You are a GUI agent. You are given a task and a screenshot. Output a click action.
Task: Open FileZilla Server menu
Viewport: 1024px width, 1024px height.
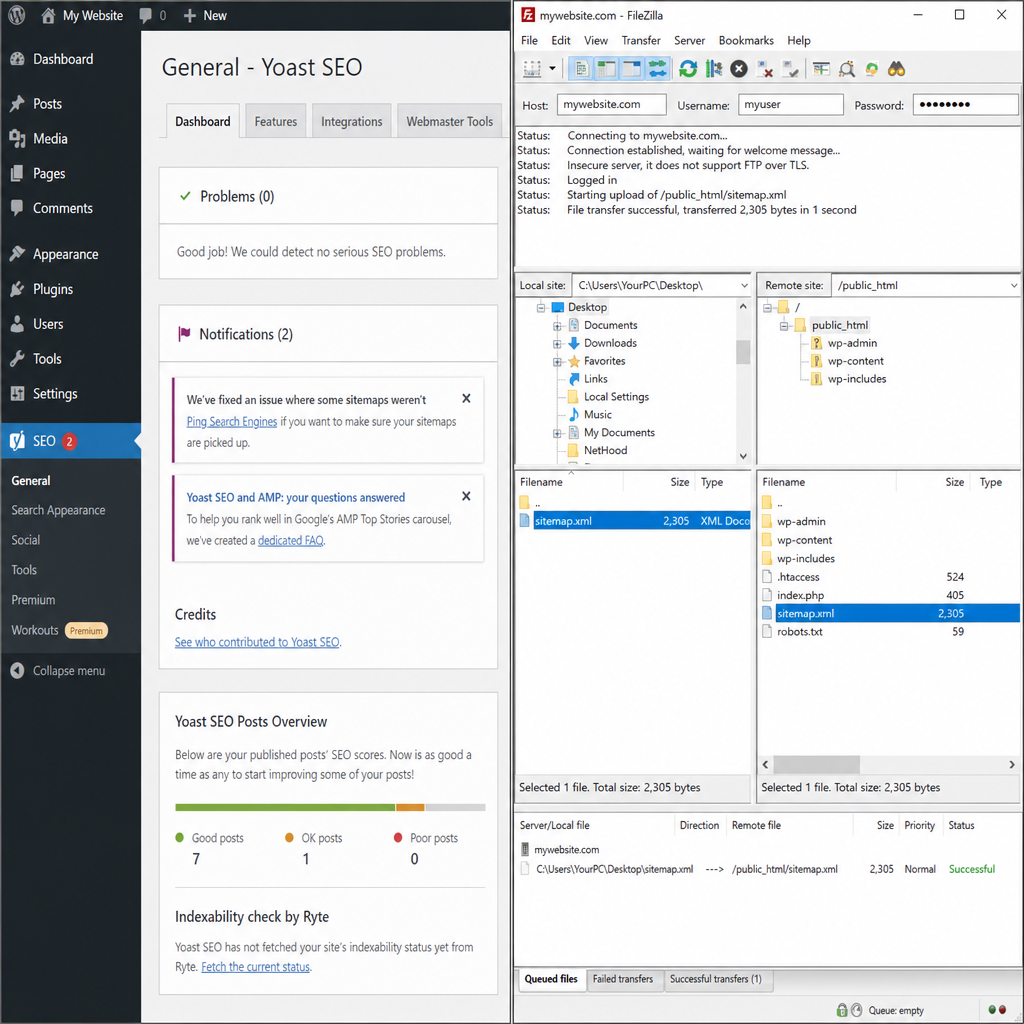click(x=689, y=40)
